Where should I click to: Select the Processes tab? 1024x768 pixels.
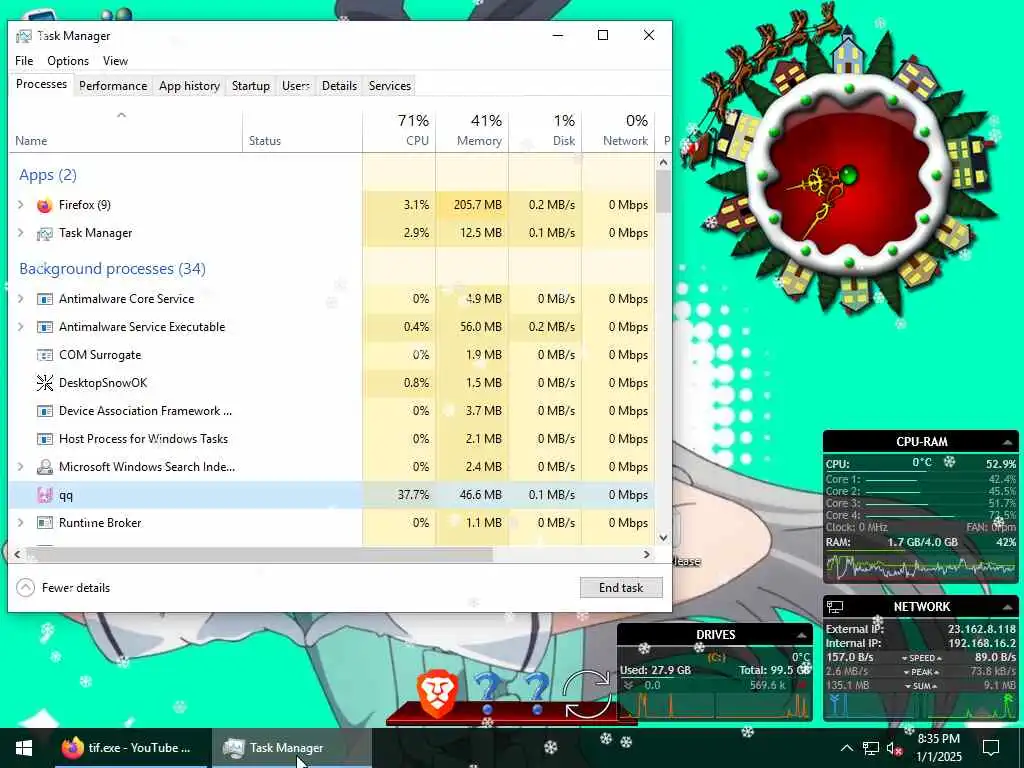tap(41, 84)
